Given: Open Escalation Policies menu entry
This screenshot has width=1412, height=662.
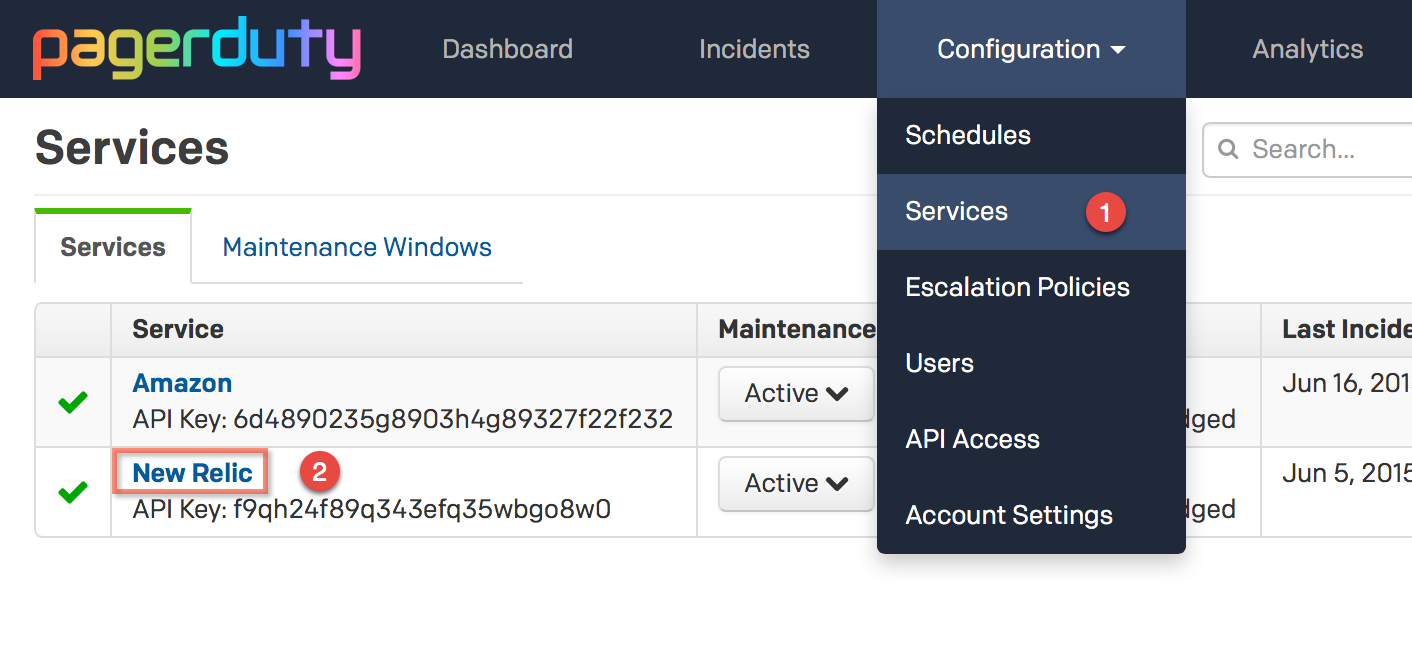Looking at the screenshot, I should click(1031, 288).
